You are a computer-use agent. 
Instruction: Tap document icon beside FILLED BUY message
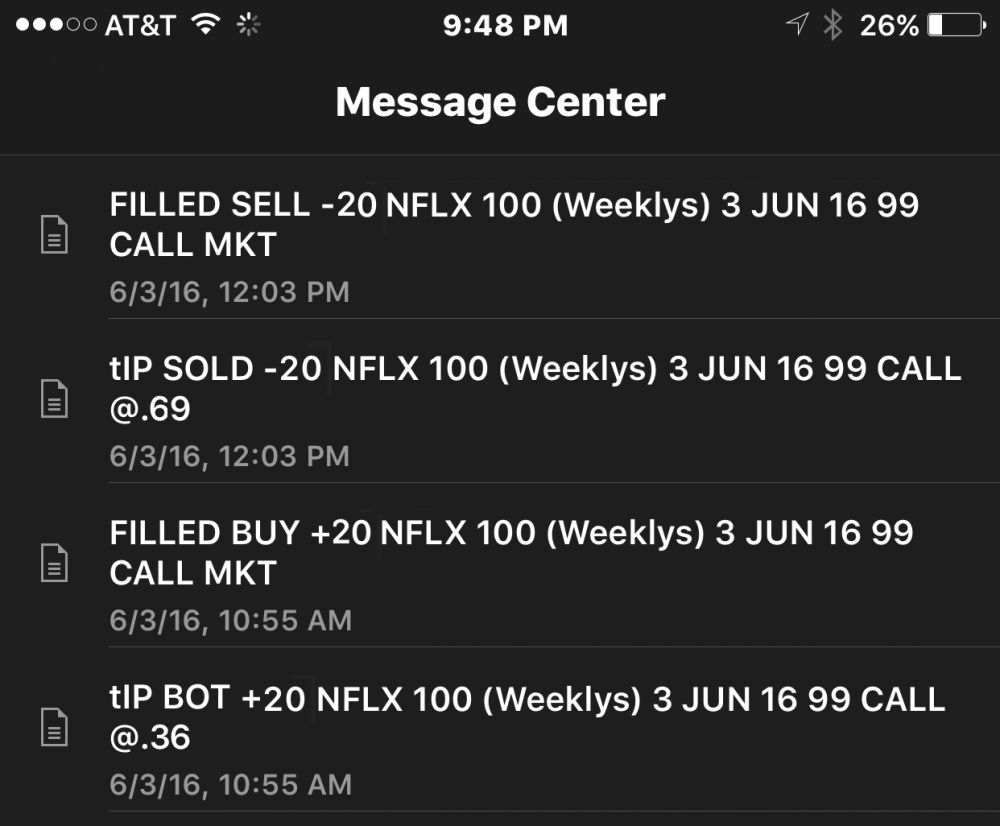pyautogui.click(x=54, y=563)
